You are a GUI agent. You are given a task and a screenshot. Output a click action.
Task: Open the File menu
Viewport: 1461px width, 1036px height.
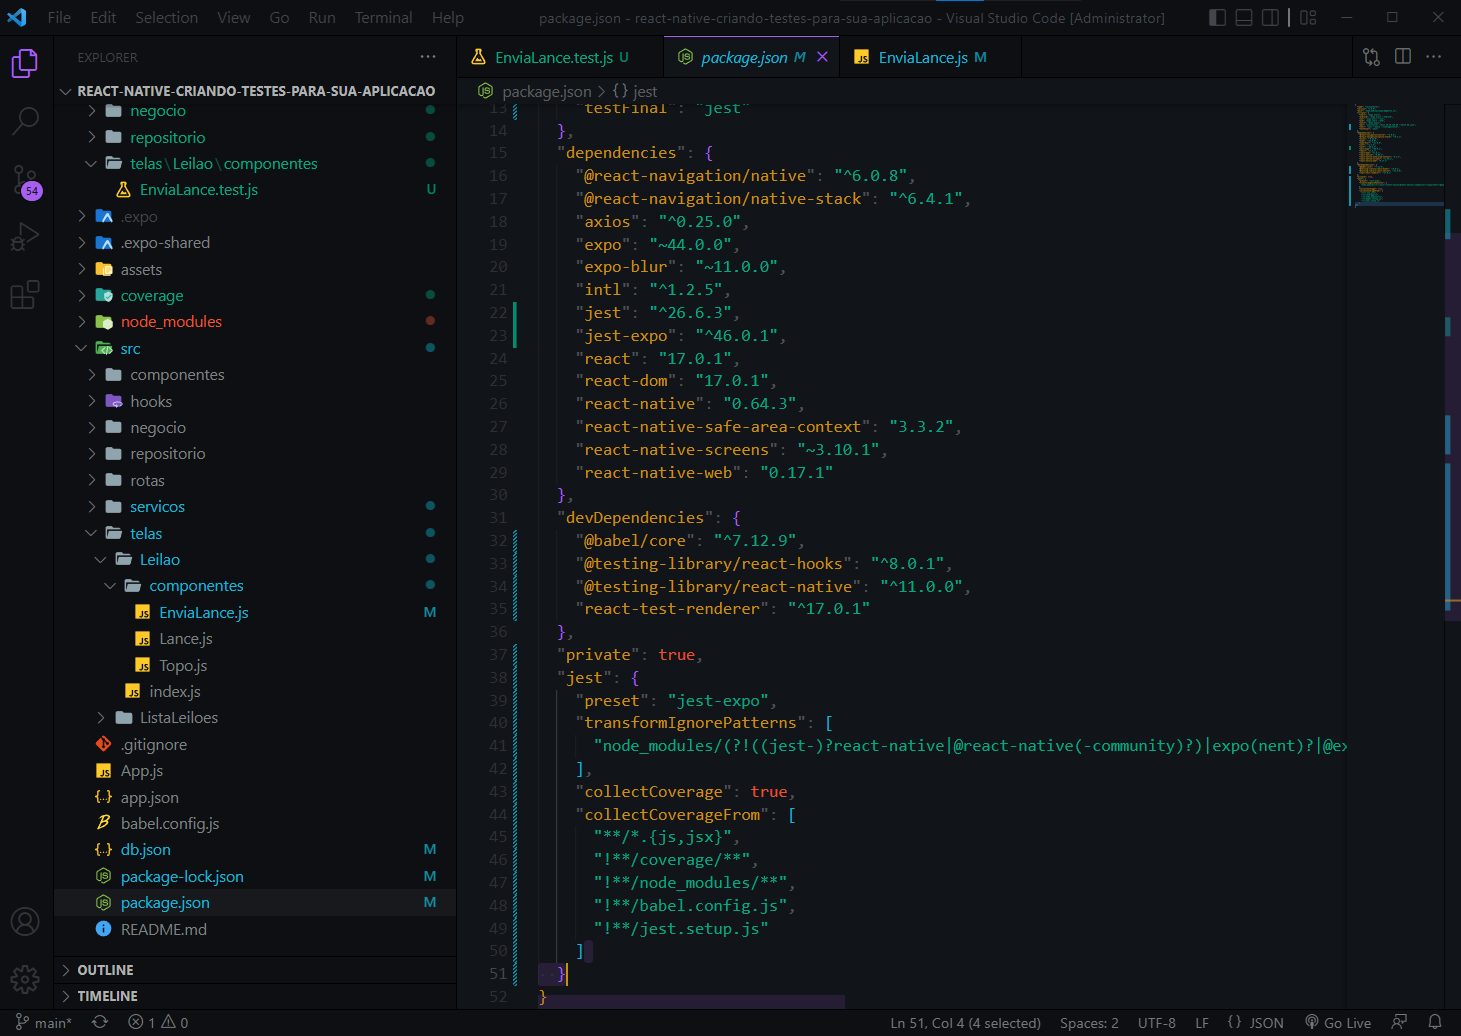[59, 17]
